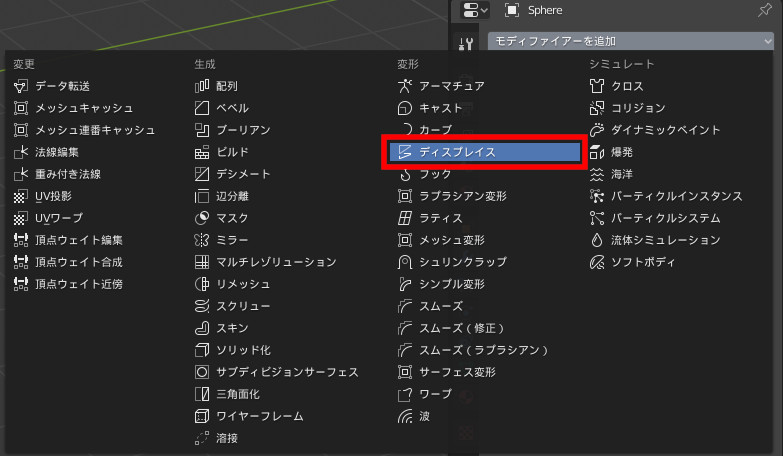Choose Particle Instance (パーティクルインスタンス) entry
783x456 pixels.
coord(679,196)
